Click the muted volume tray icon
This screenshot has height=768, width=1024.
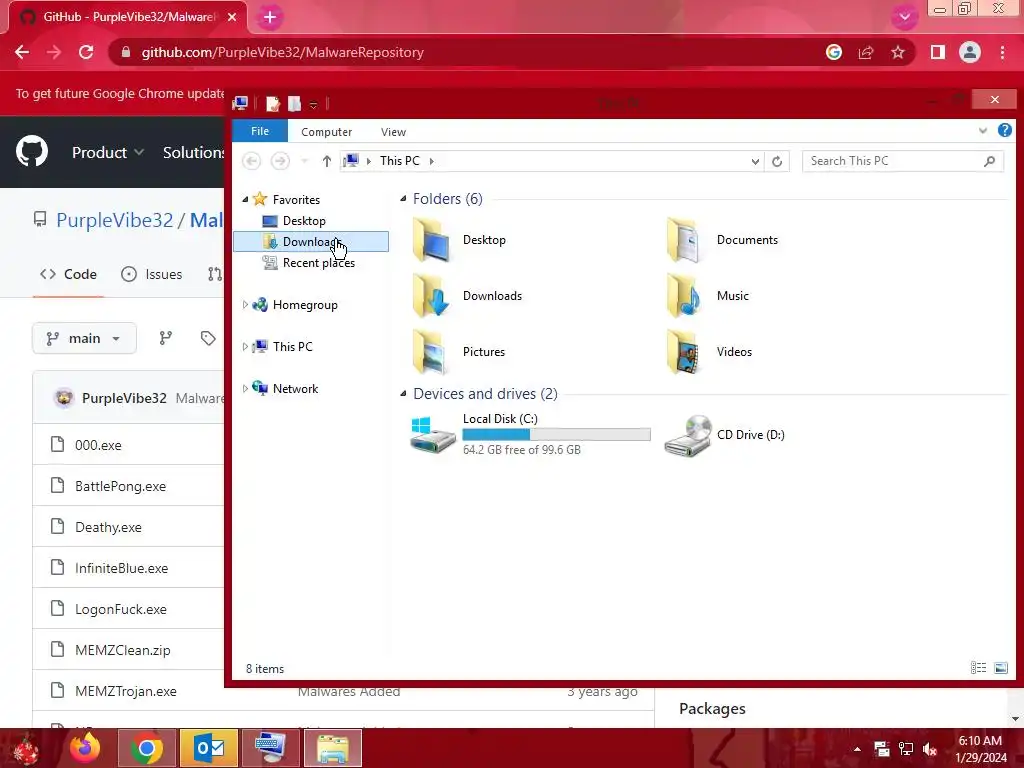[x=930, y=749]
